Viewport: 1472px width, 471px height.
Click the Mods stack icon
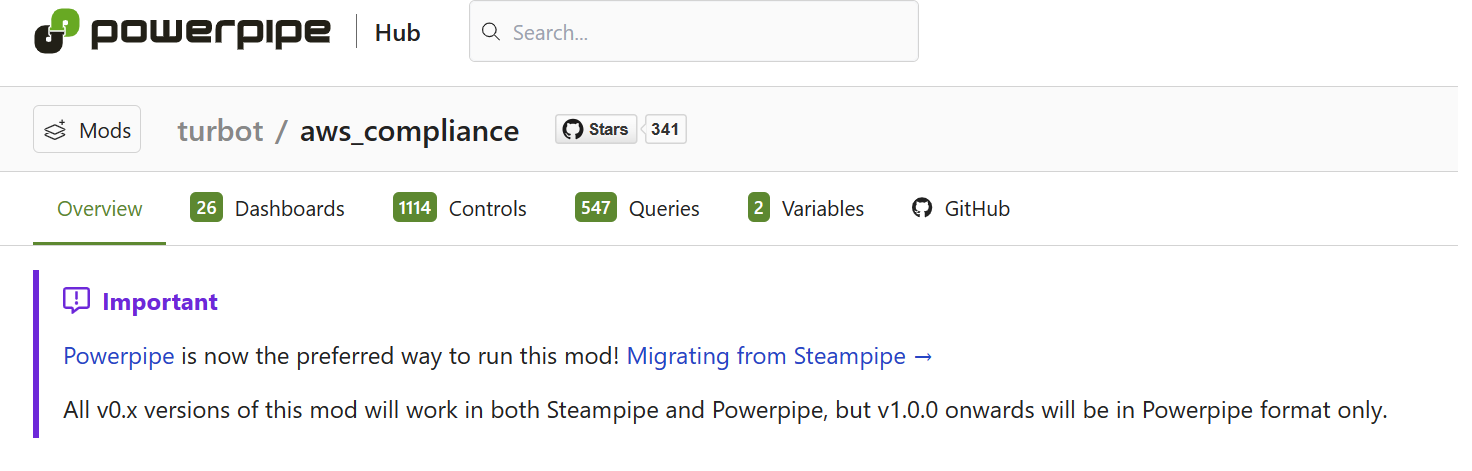pos(56,130)
